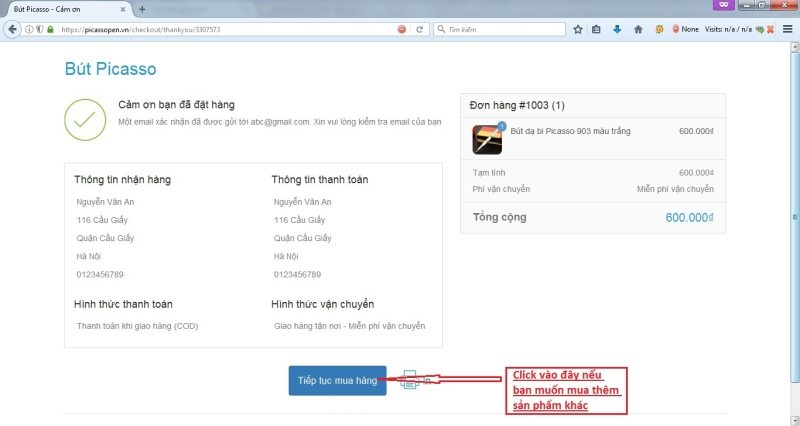Click 'Giao hàng tận nơi - Miễn phí vận chuyển'

(x=349, y=326)
